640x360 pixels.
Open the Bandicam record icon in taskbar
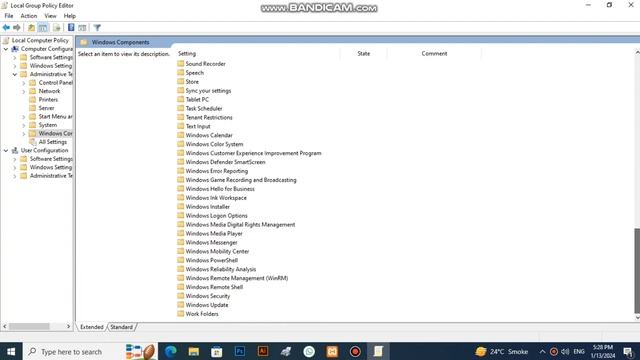click(355, 351)
